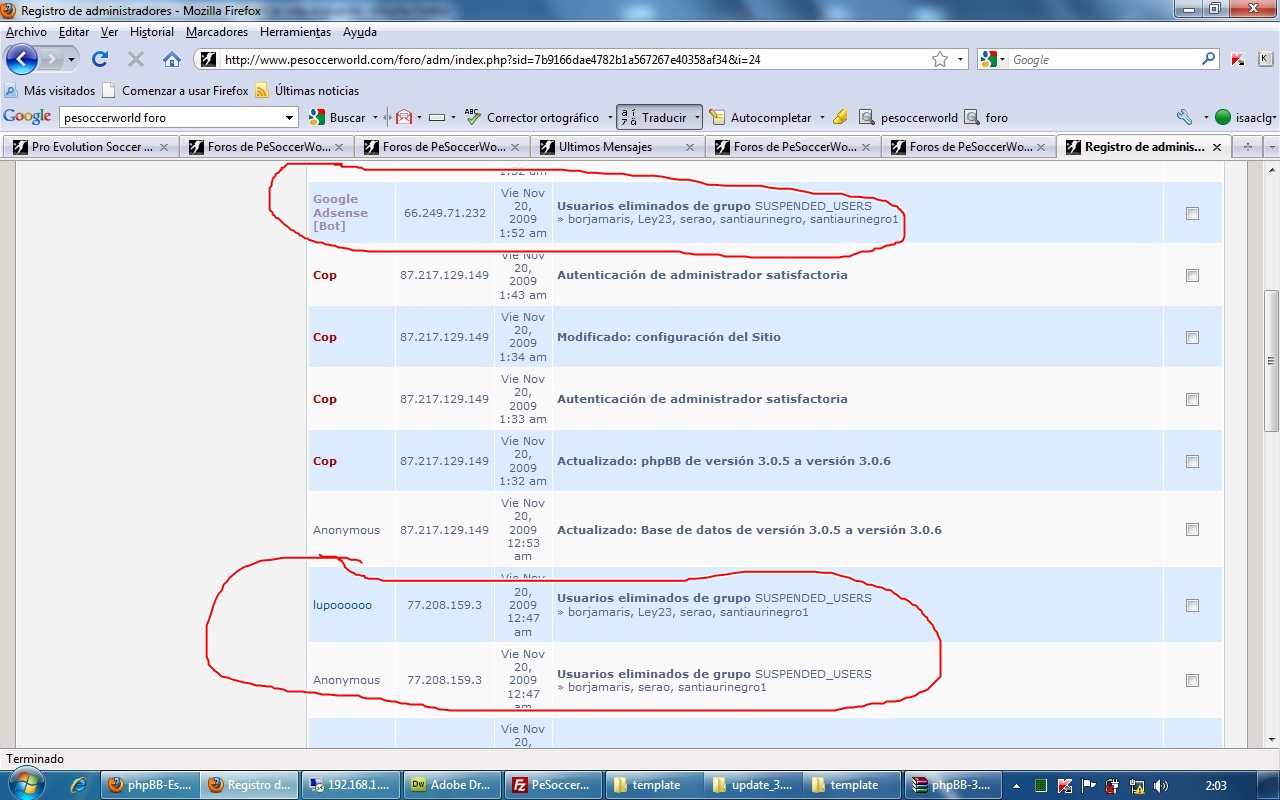Tick checkbox for Cop 1:33 am autenticación row
The height and width of the screenshot is (800, 1280).
pyautogui.click(x=1192, y=399)
